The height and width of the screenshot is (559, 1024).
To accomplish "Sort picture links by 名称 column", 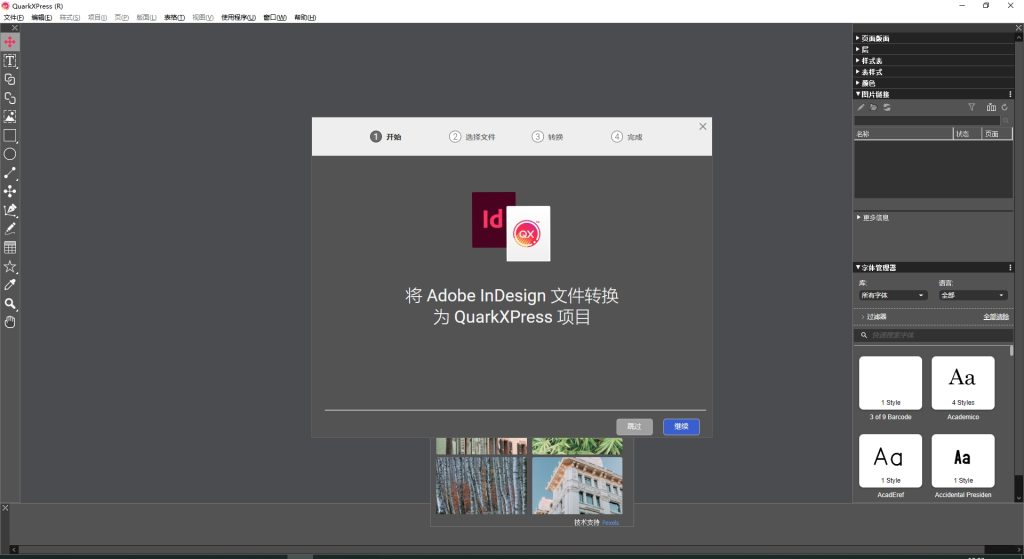I will pyautogui.click(x=904, y=133).
